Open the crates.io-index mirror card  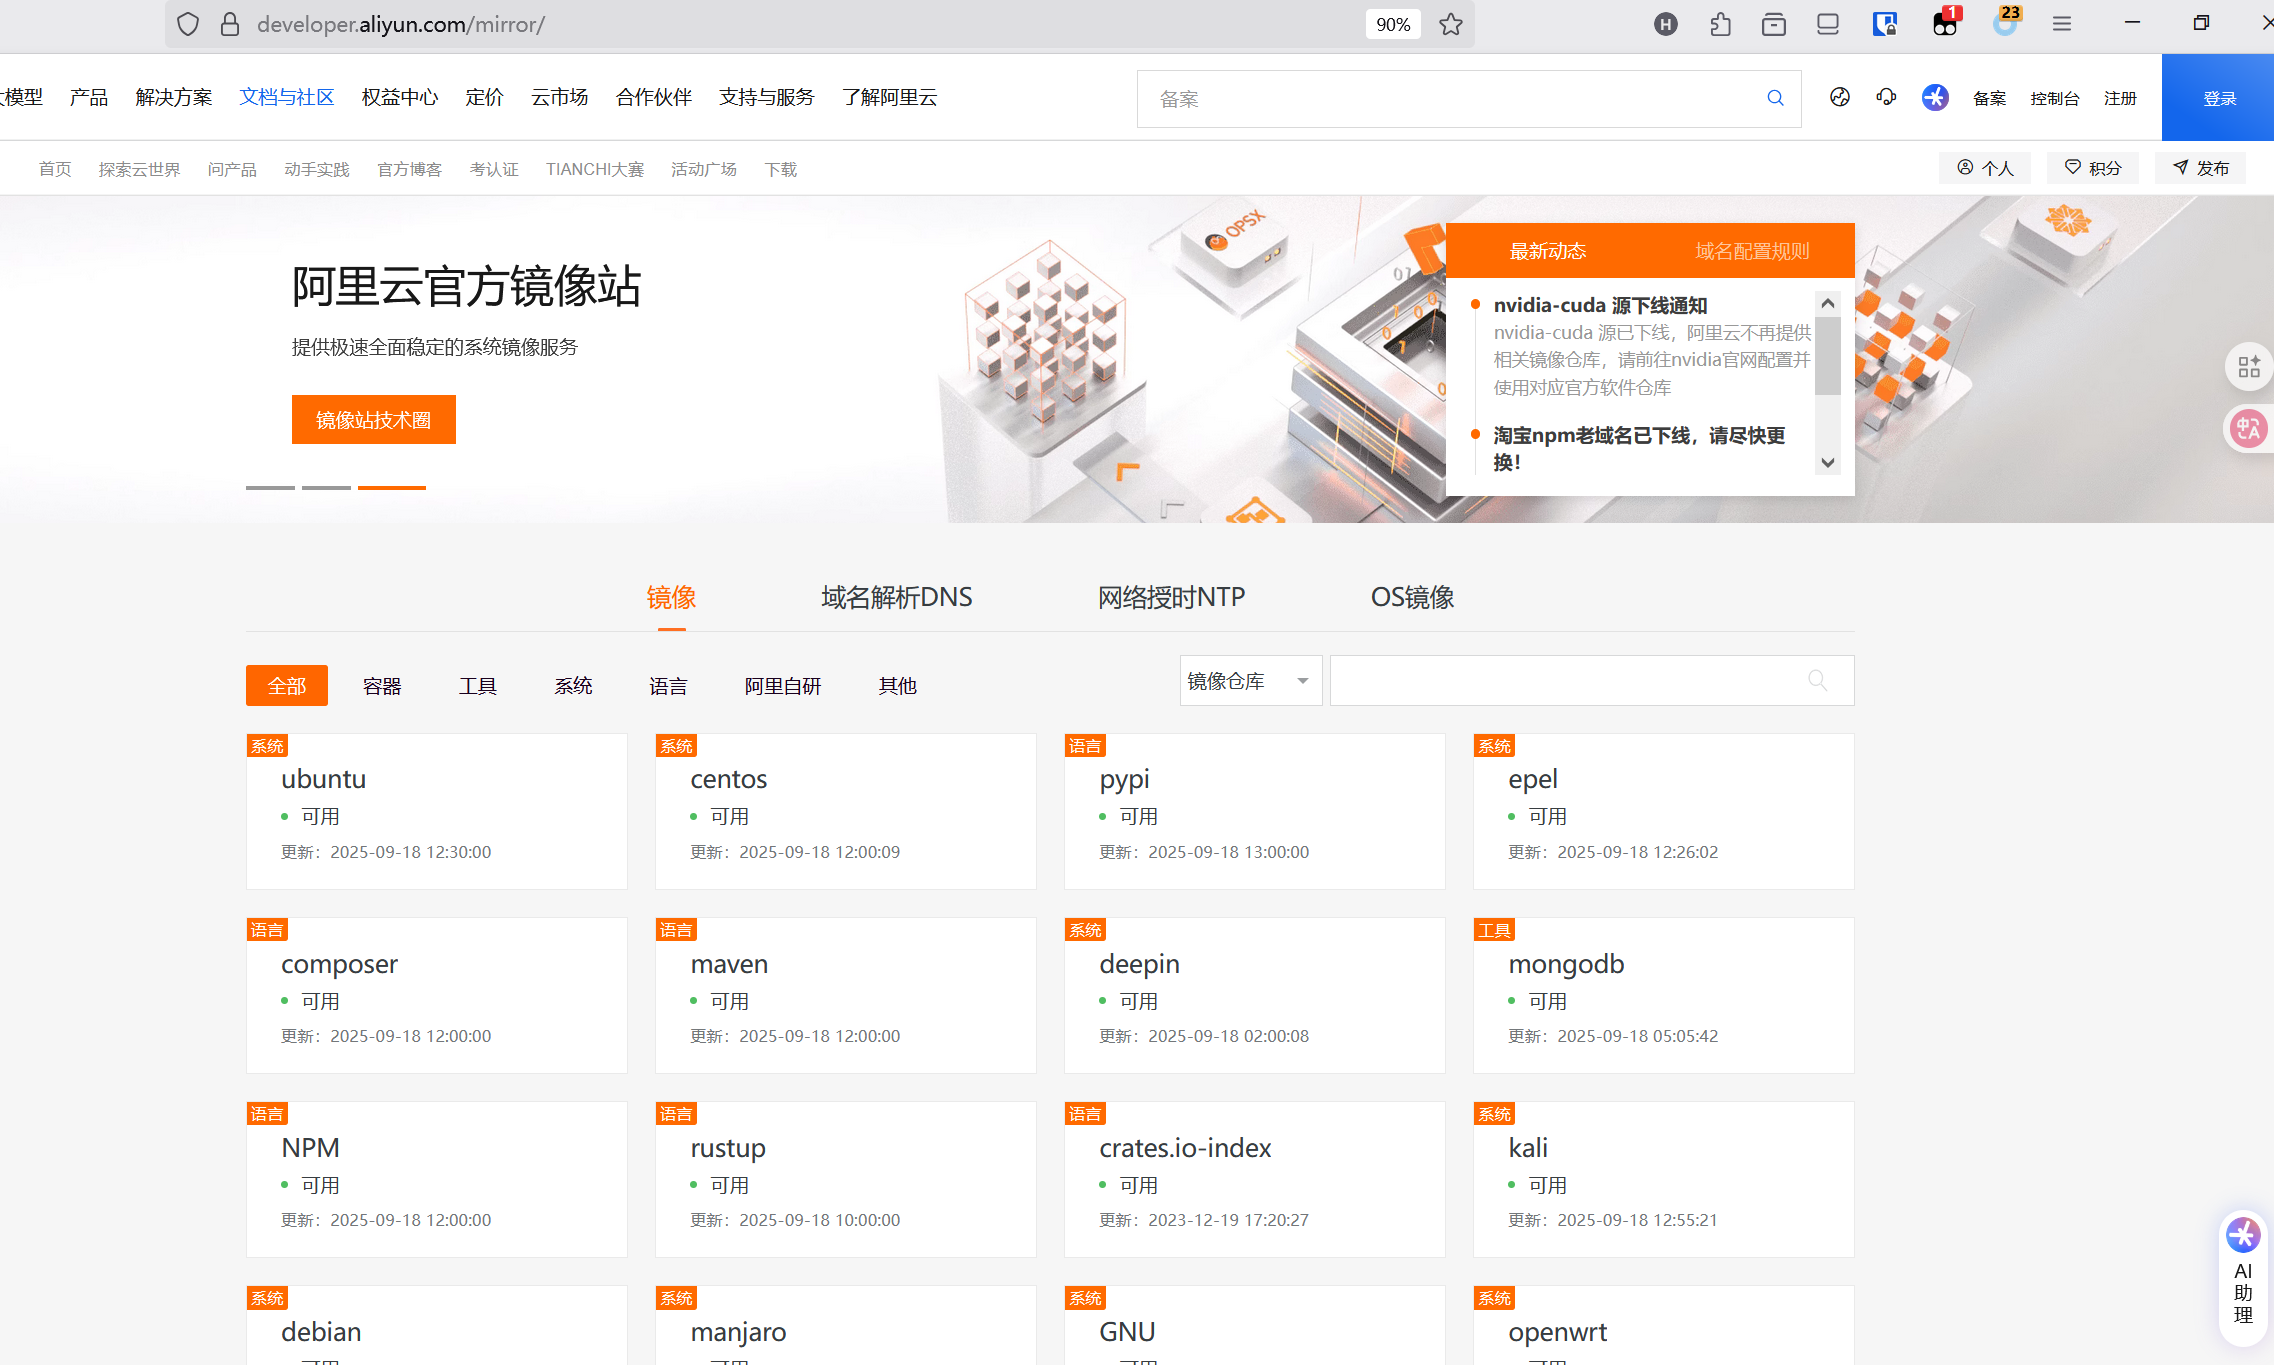click(1255, 1180)
